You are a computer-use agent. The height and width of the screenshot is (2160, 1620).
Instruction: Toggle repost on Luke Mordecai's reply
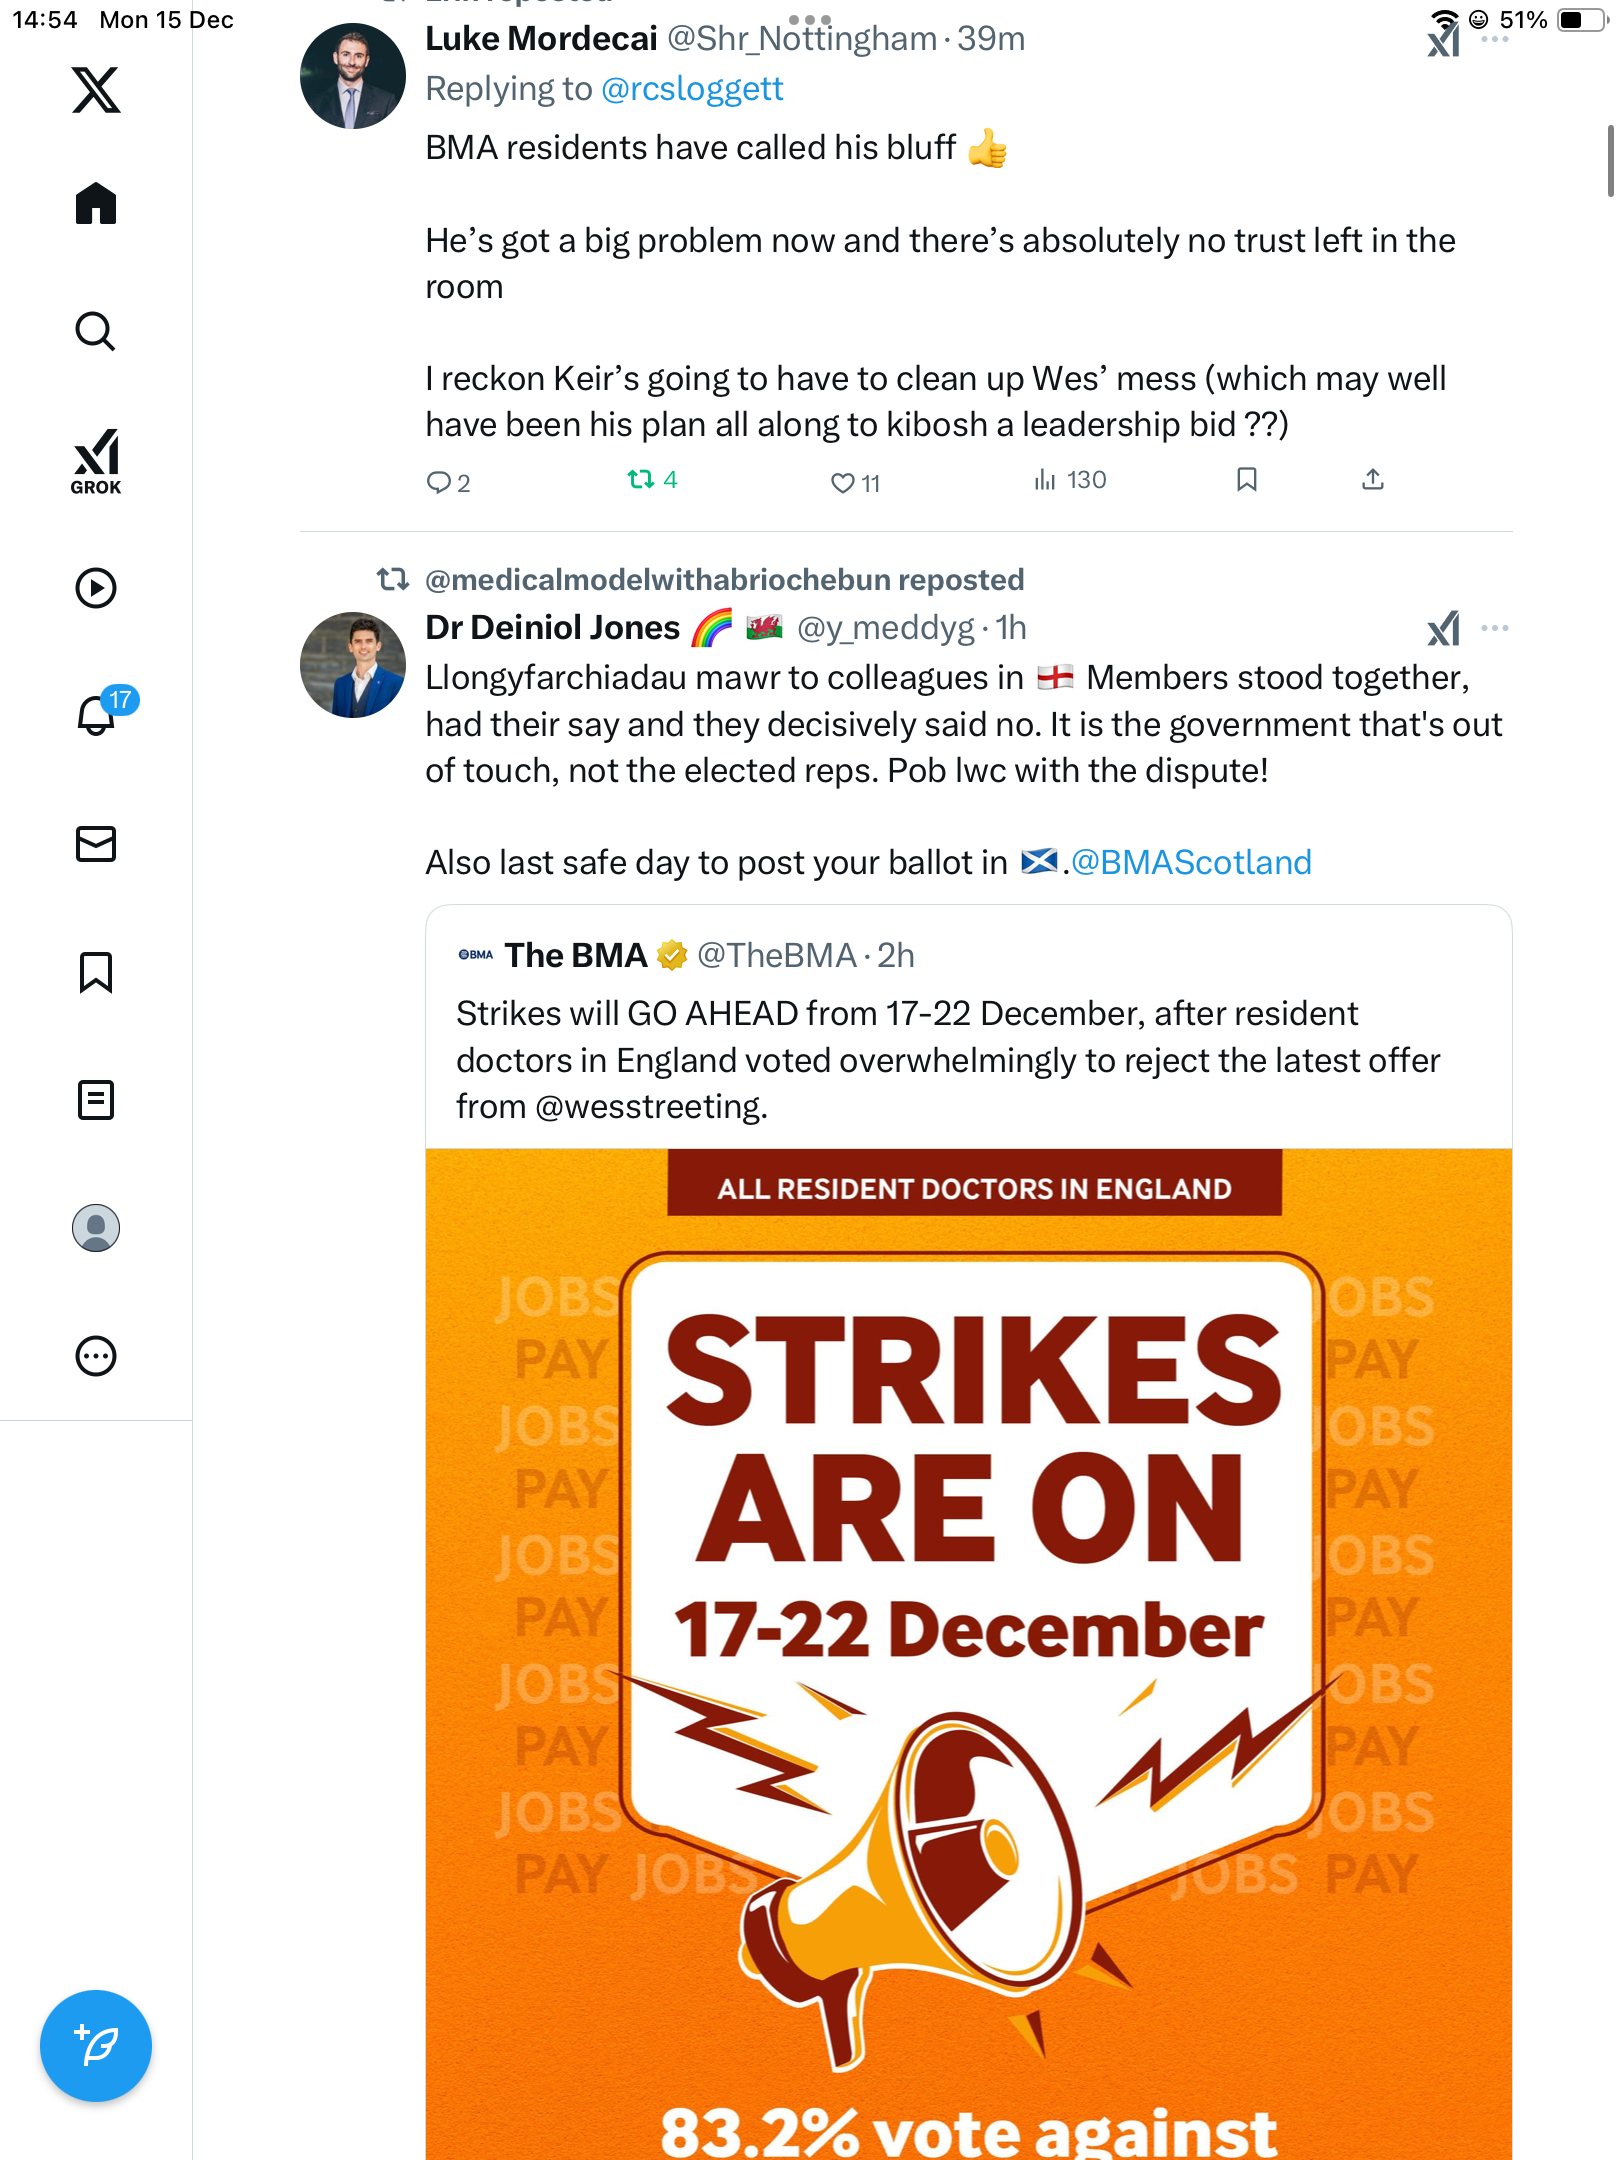(641, 480)
